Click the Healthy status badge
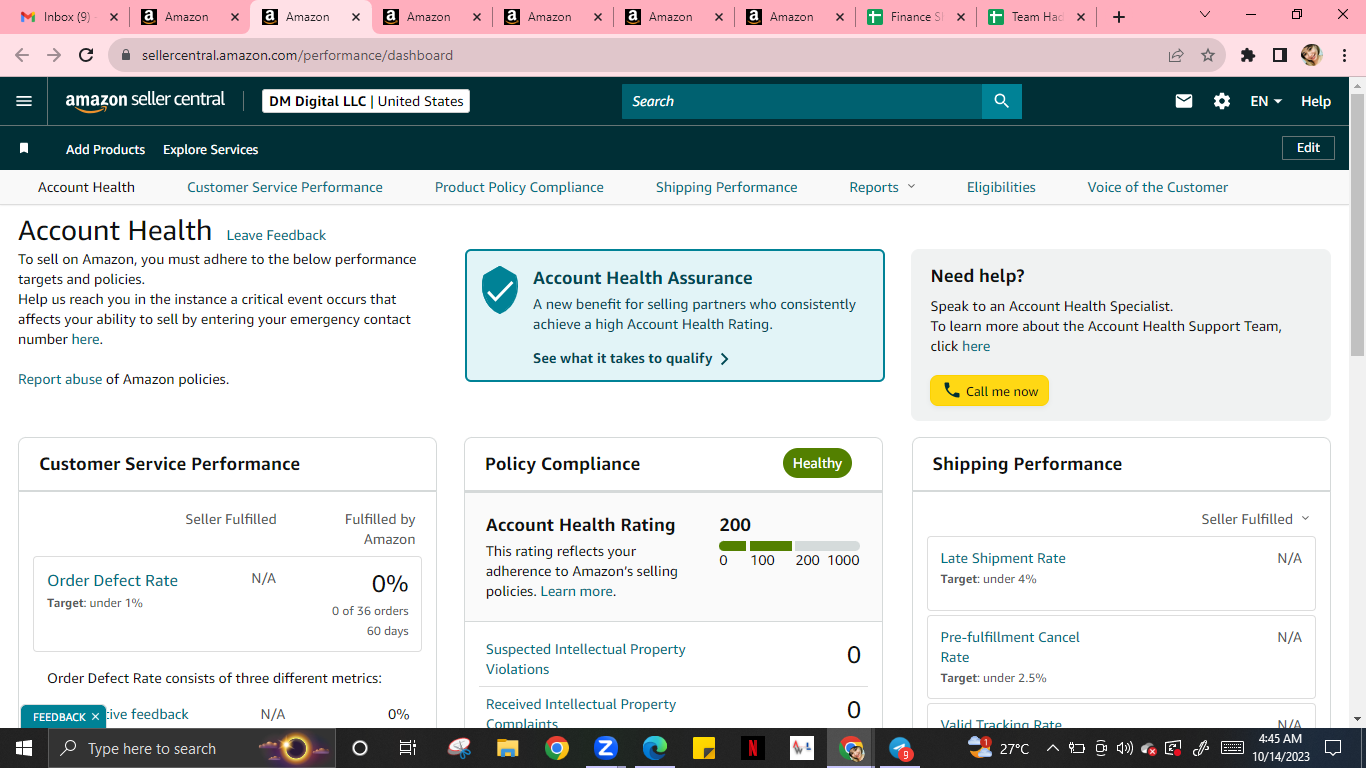The height and width of the screenshot is (768, 1366). point(817,463)
